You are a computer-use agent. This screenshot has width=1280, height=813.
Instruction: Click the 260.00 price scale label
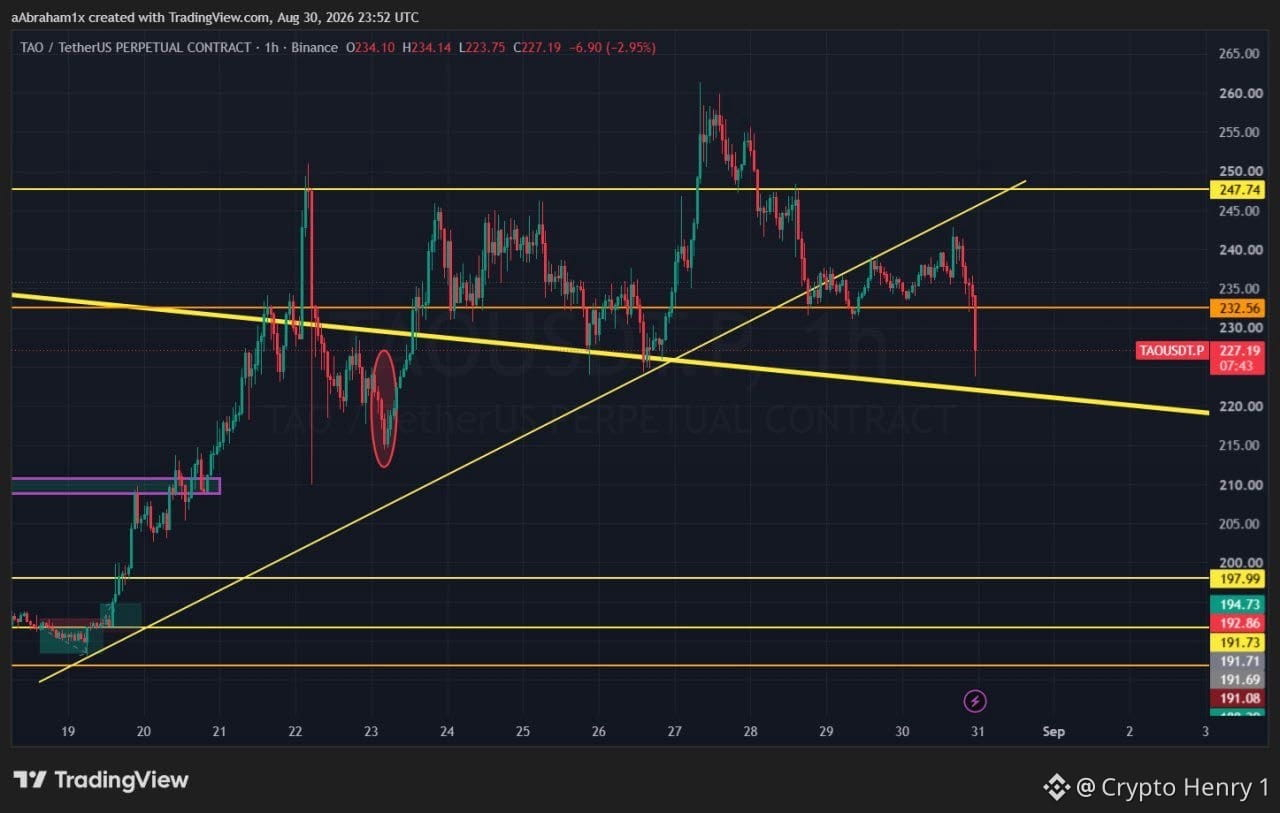[x=1238, y=93]
